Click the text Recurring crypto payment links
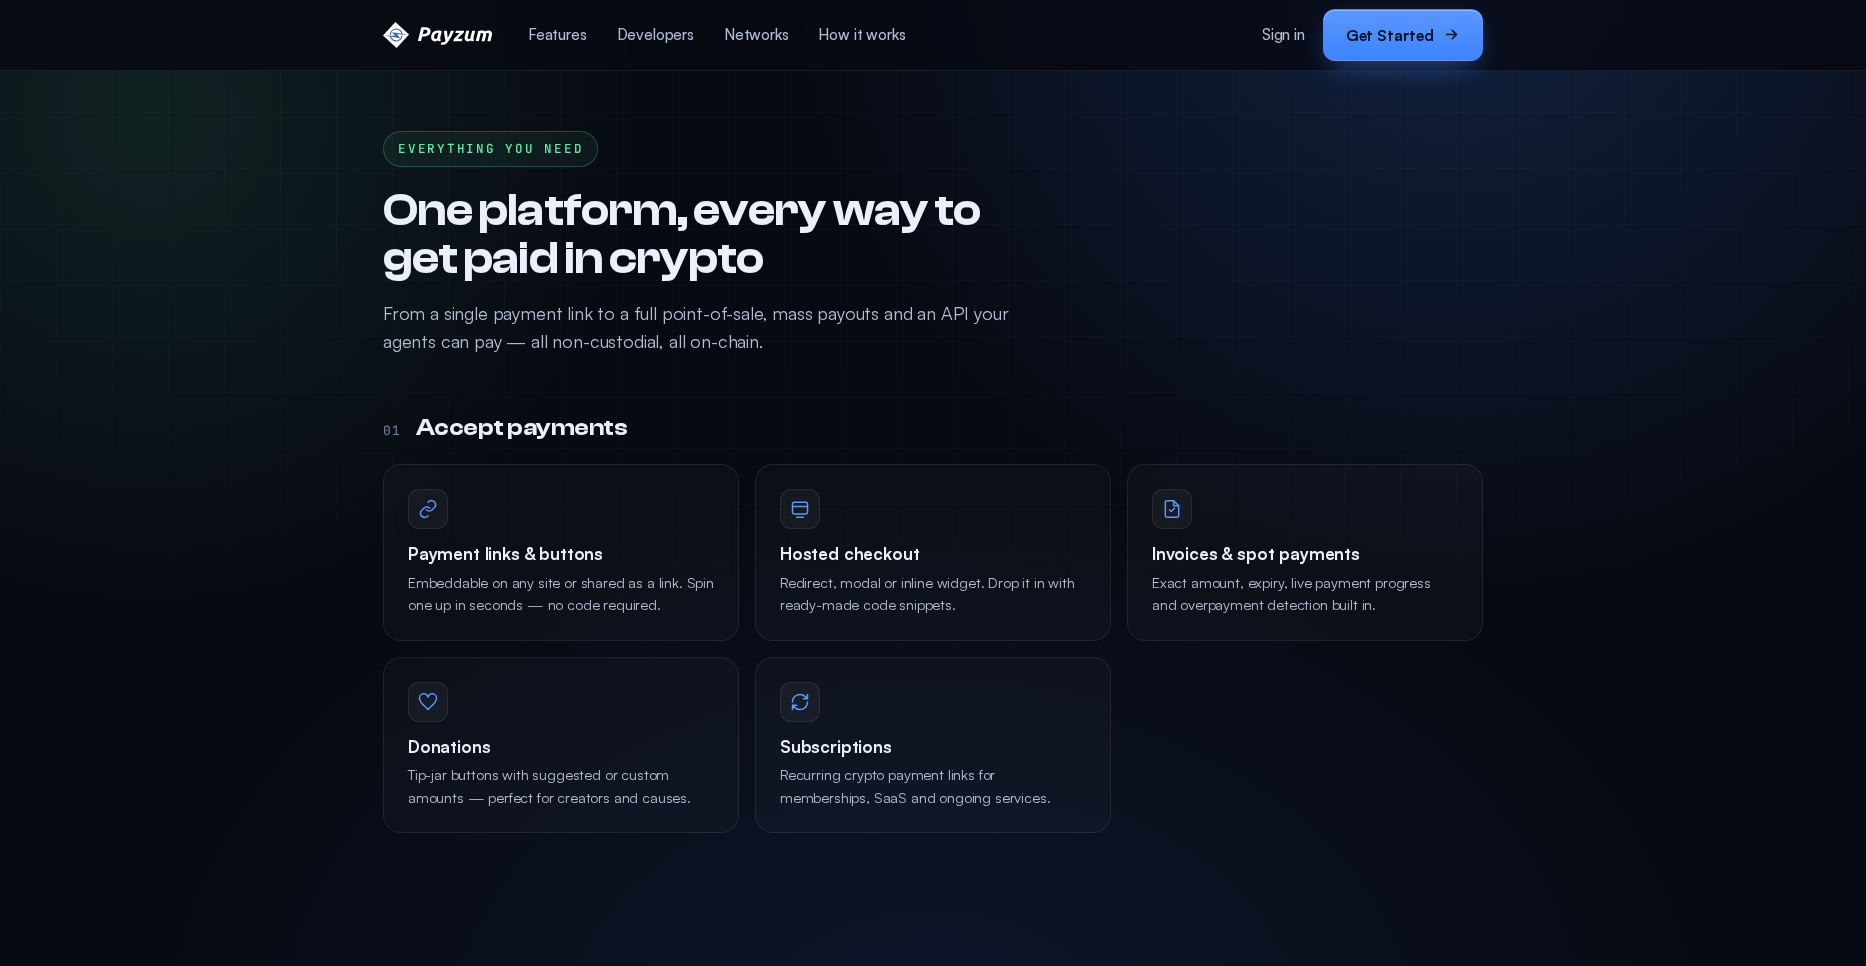Screen dimensions: 1866x966 pos(915,787)
